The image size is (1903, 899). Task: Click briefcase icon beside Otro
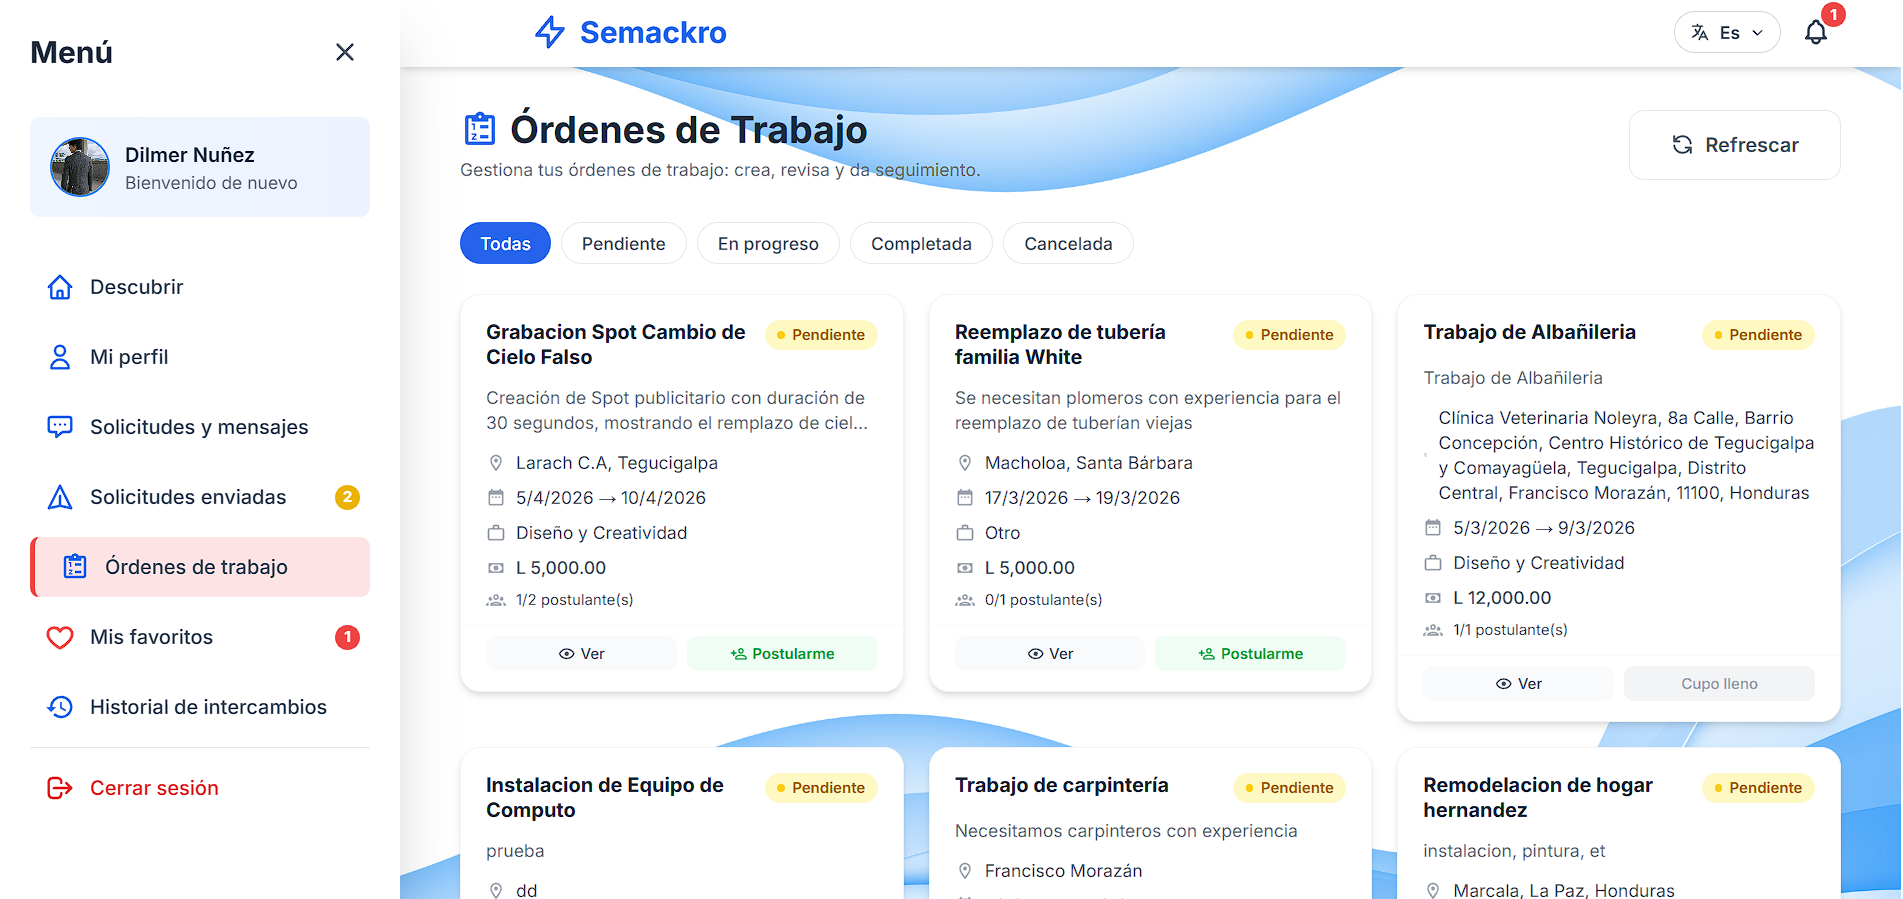point(965,532)
